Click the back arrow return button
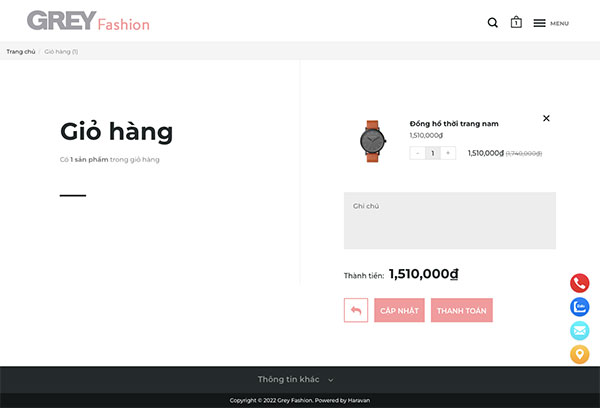600x408 pixels. [356, 310]
